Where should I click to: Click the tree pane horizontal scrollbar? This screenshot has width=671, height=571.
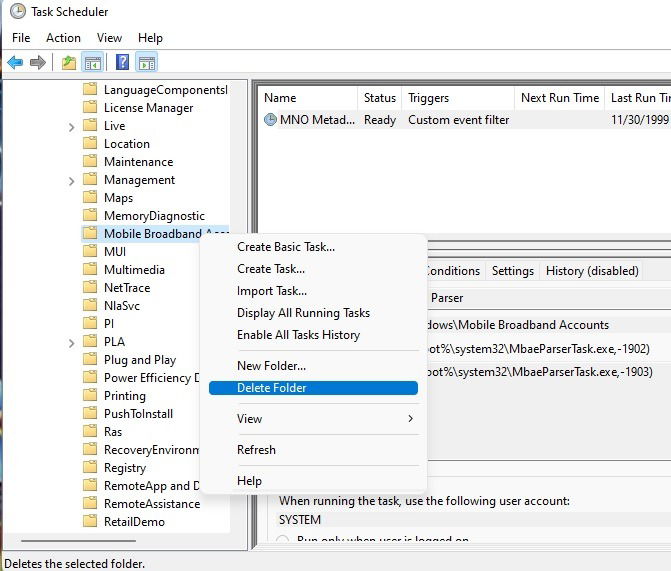tap(79, 541)
